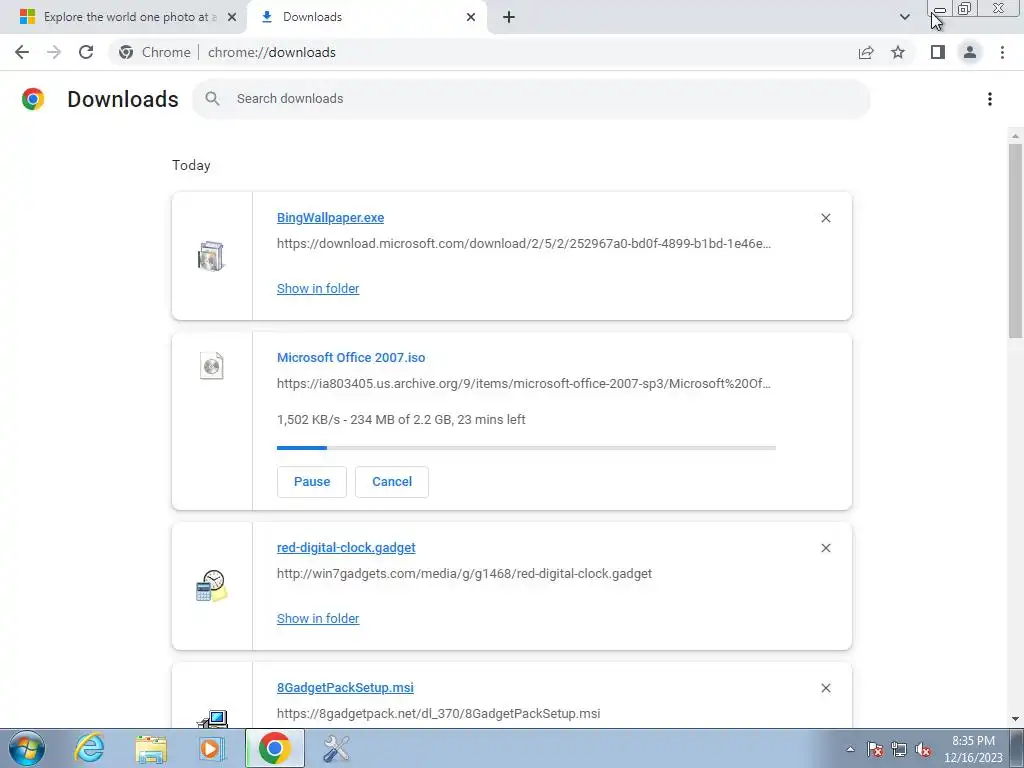Click the 1,502 KB/s download status text
The width and height of the screenshot is (1024, 768).
(401, 420)
